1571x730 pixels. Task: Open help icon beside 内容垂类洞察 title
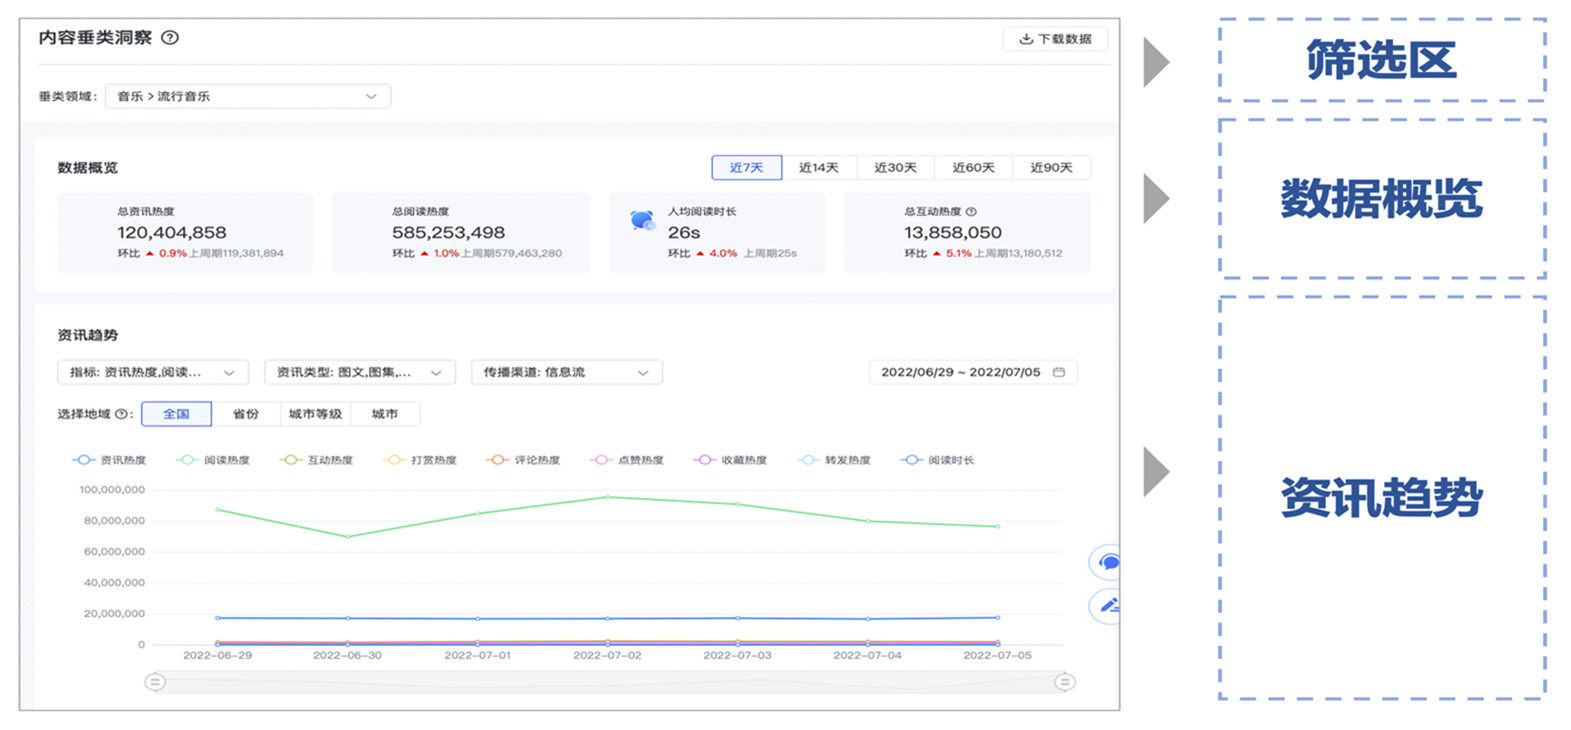point(170,38)
